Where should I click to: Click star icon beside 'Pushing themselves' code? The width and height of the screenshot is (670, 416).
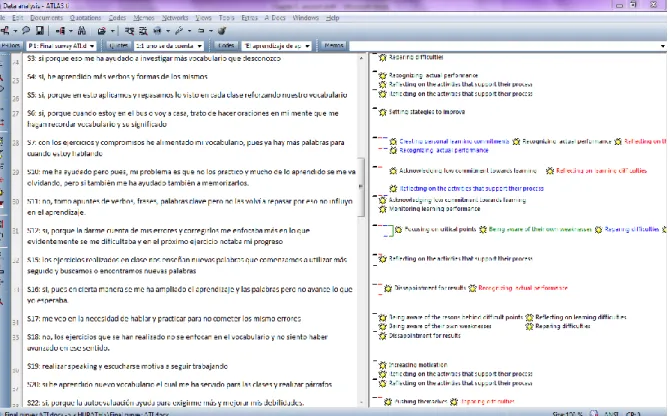tap(388, 402)
